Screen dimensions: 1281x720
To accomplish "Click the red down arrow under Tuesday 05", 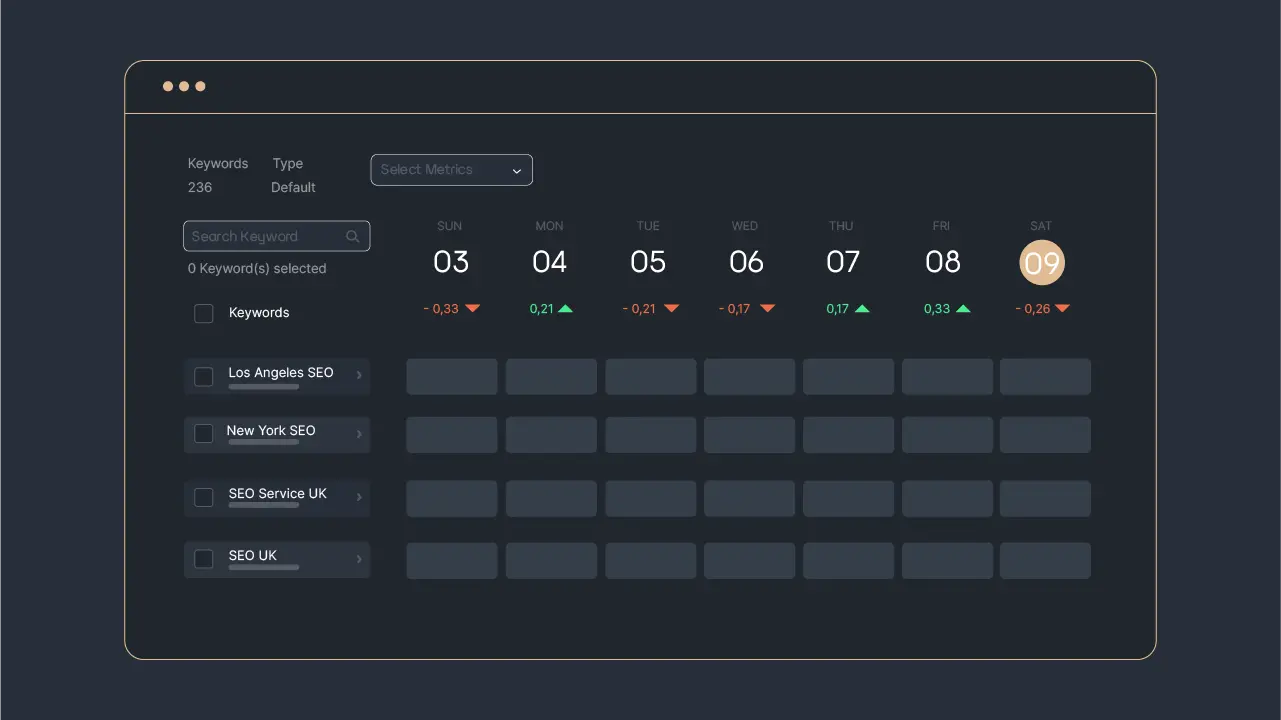I will [x=672, y=309].
